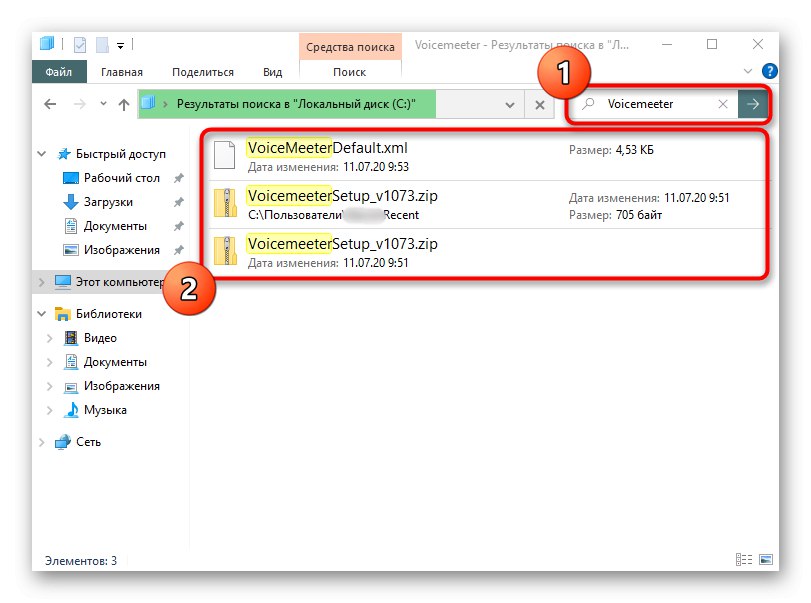Run the search with the arrow button
Image resolution: width=811 pixels, height=603 pixels.
point(753,104)
